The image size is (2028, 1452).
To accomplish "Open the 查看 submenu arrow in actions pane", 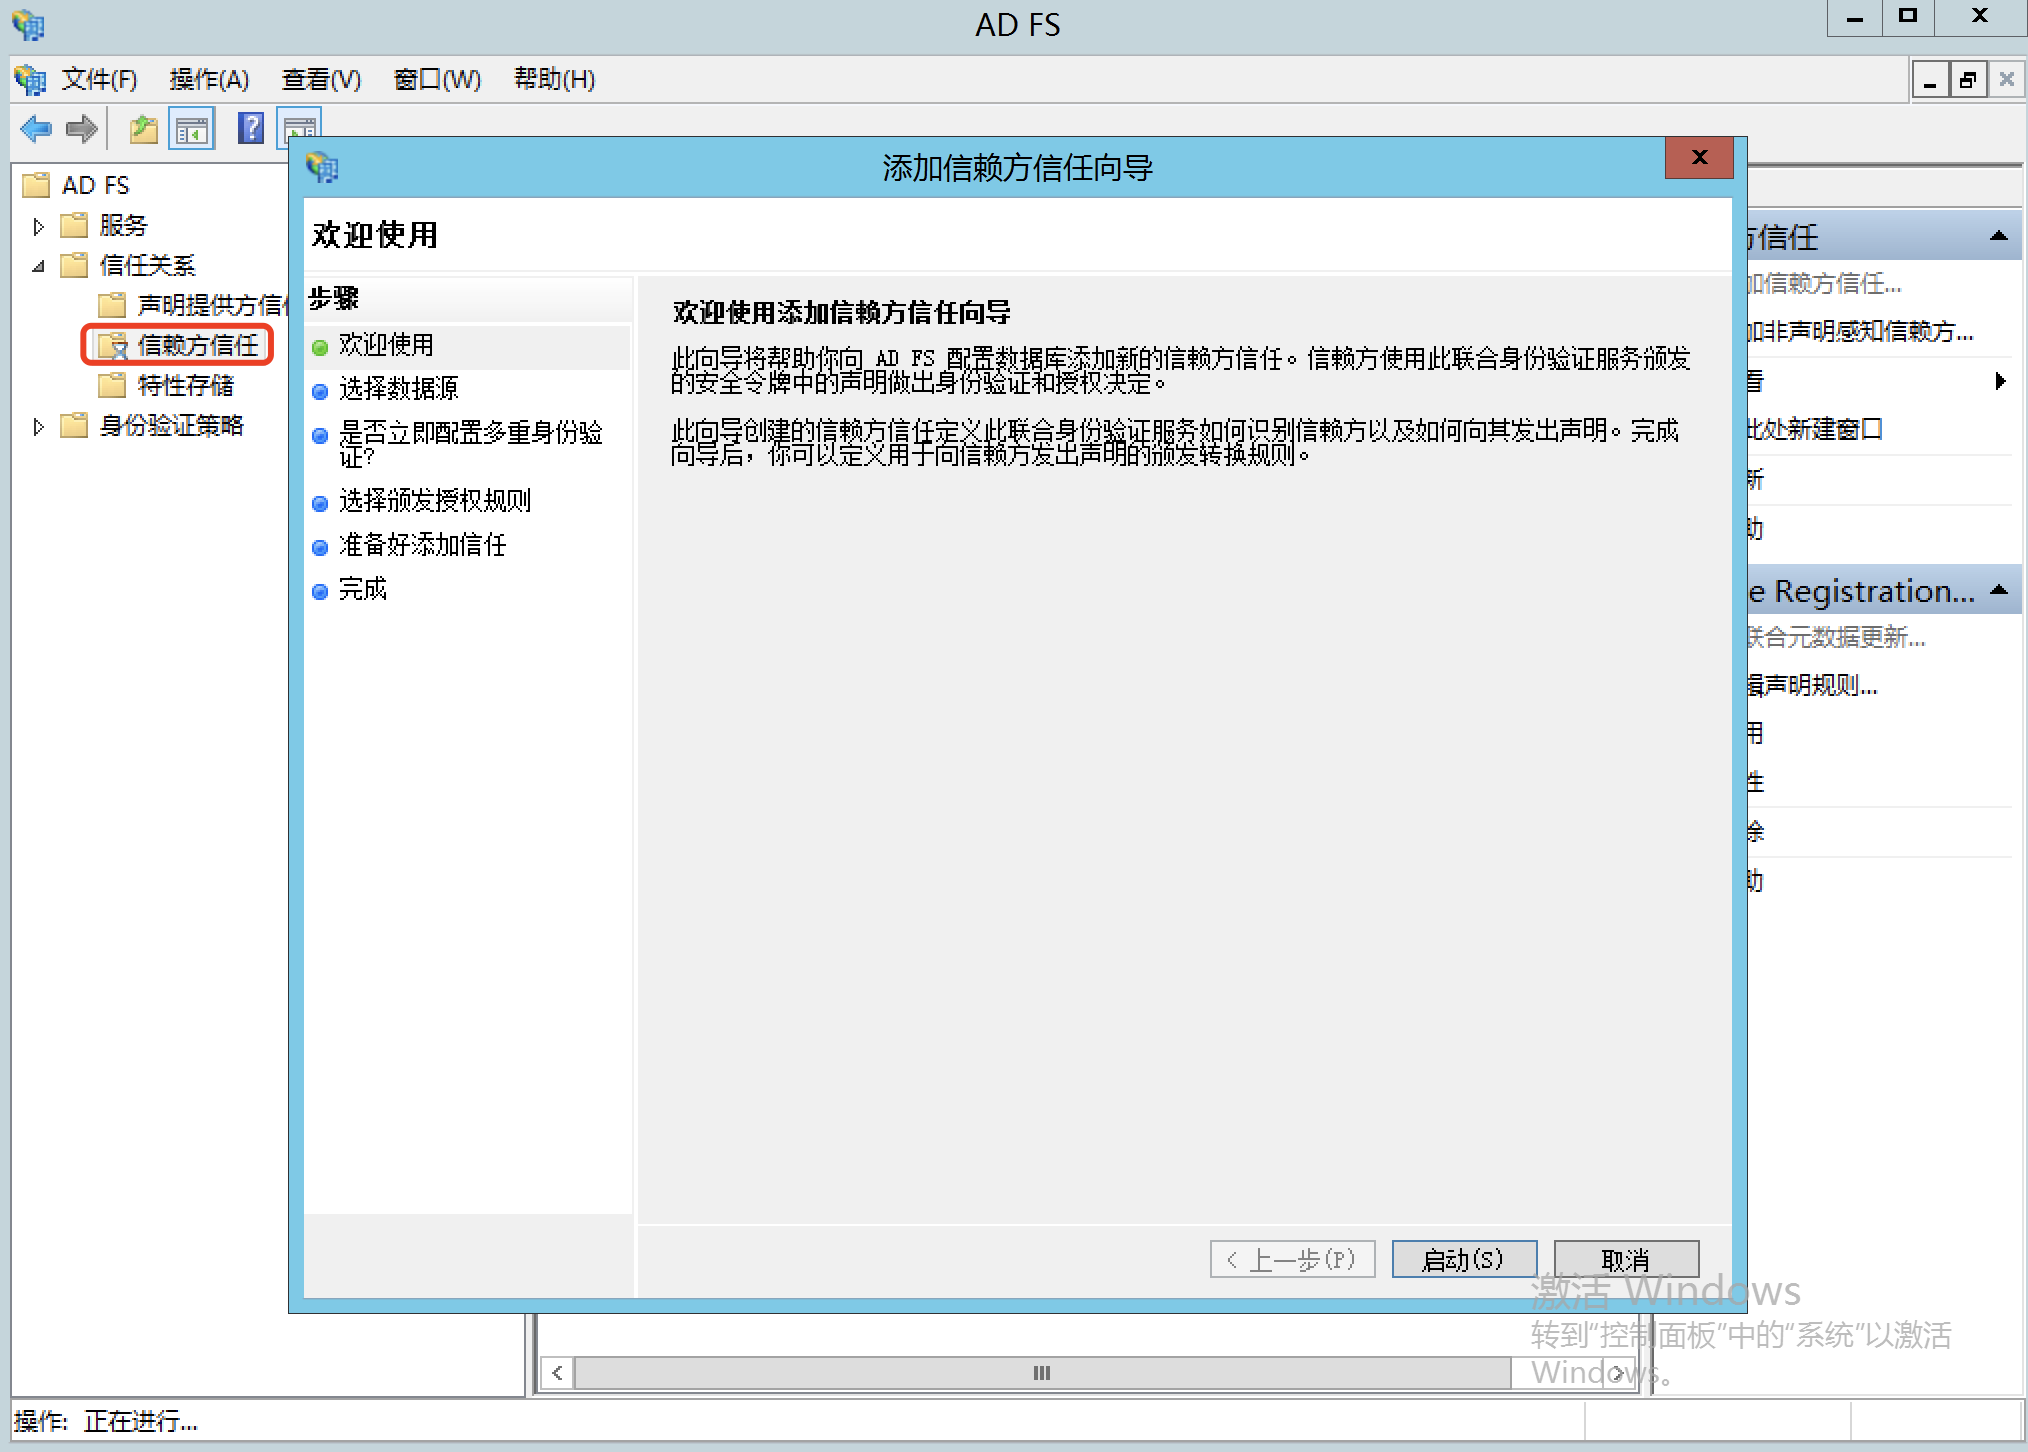I will tap(2000, 381).
